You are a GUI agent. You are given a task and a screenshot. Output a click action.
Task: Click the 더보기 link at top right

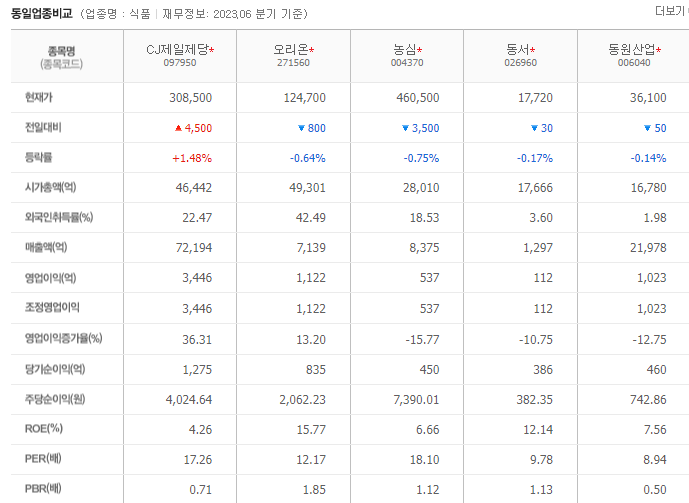[x=670, y=11]
